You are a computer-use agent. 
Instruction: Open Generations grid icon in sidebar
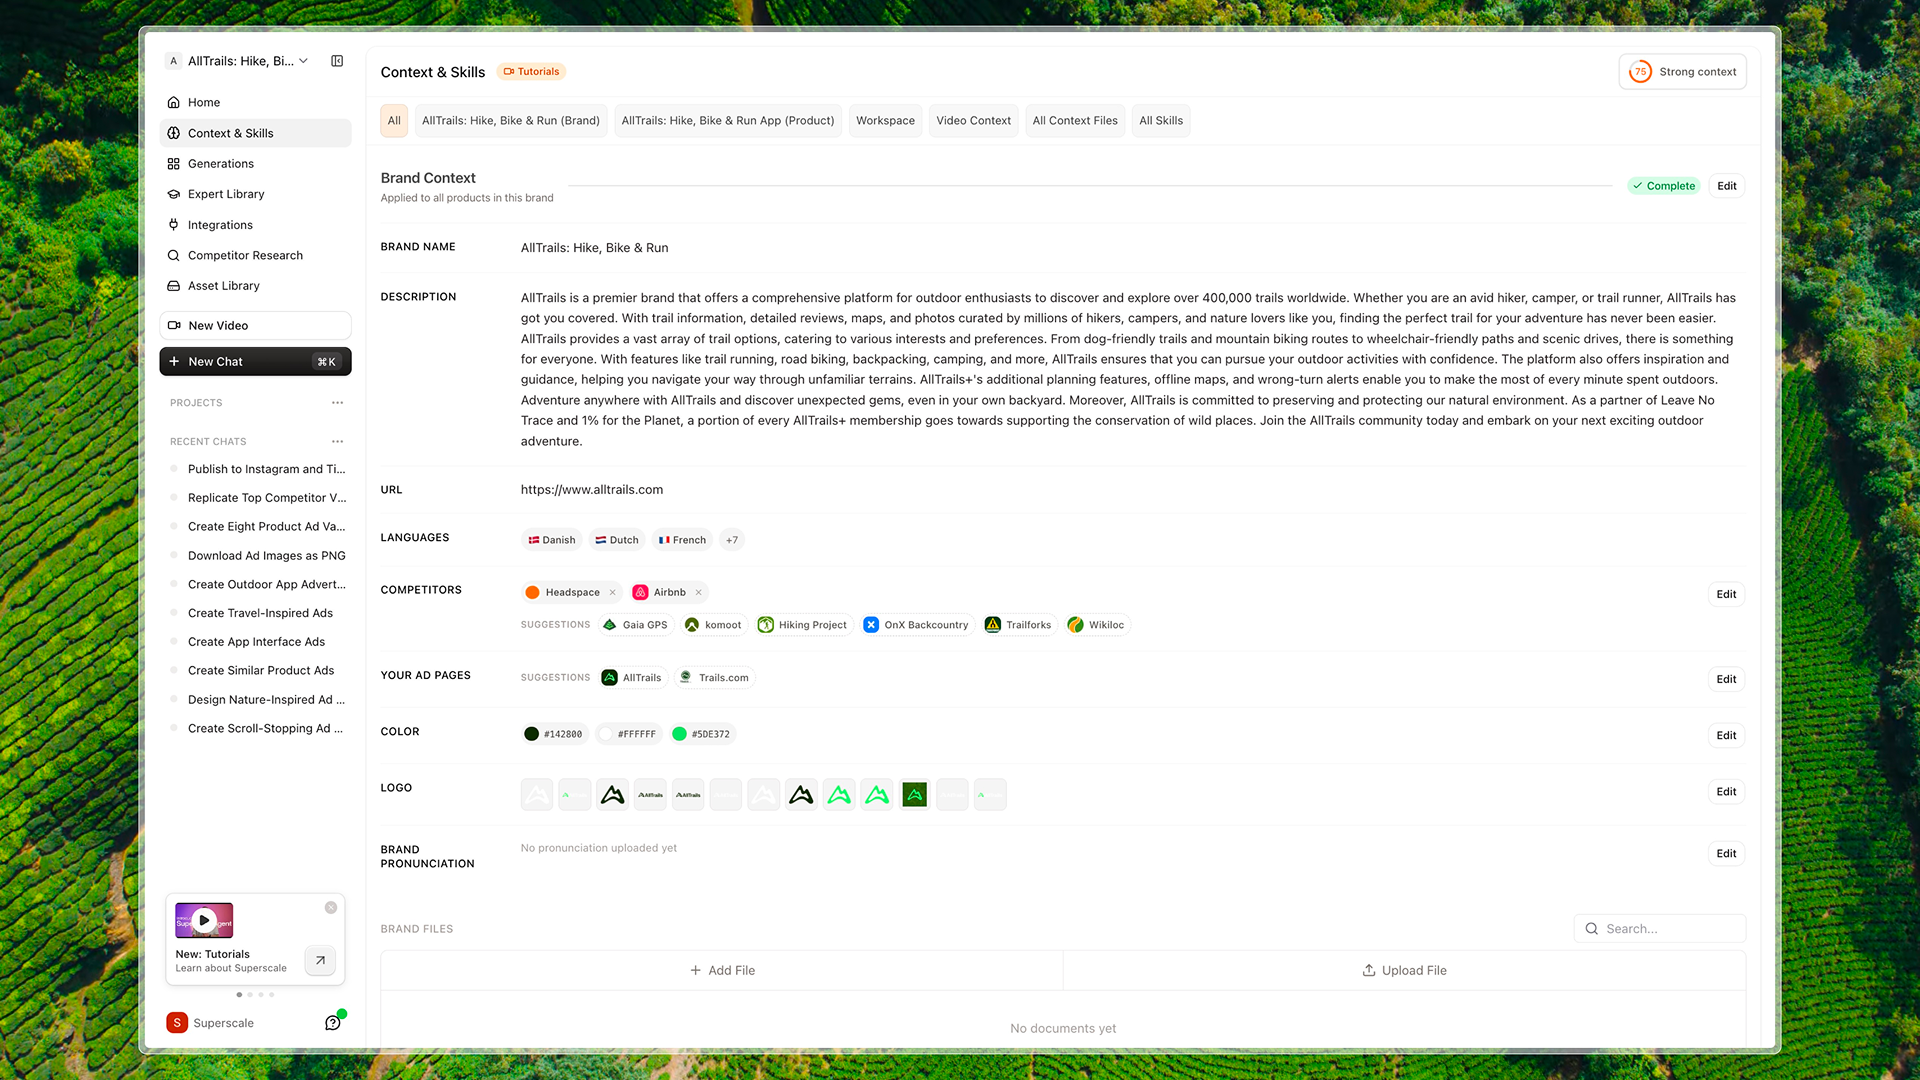click(174, 164)
